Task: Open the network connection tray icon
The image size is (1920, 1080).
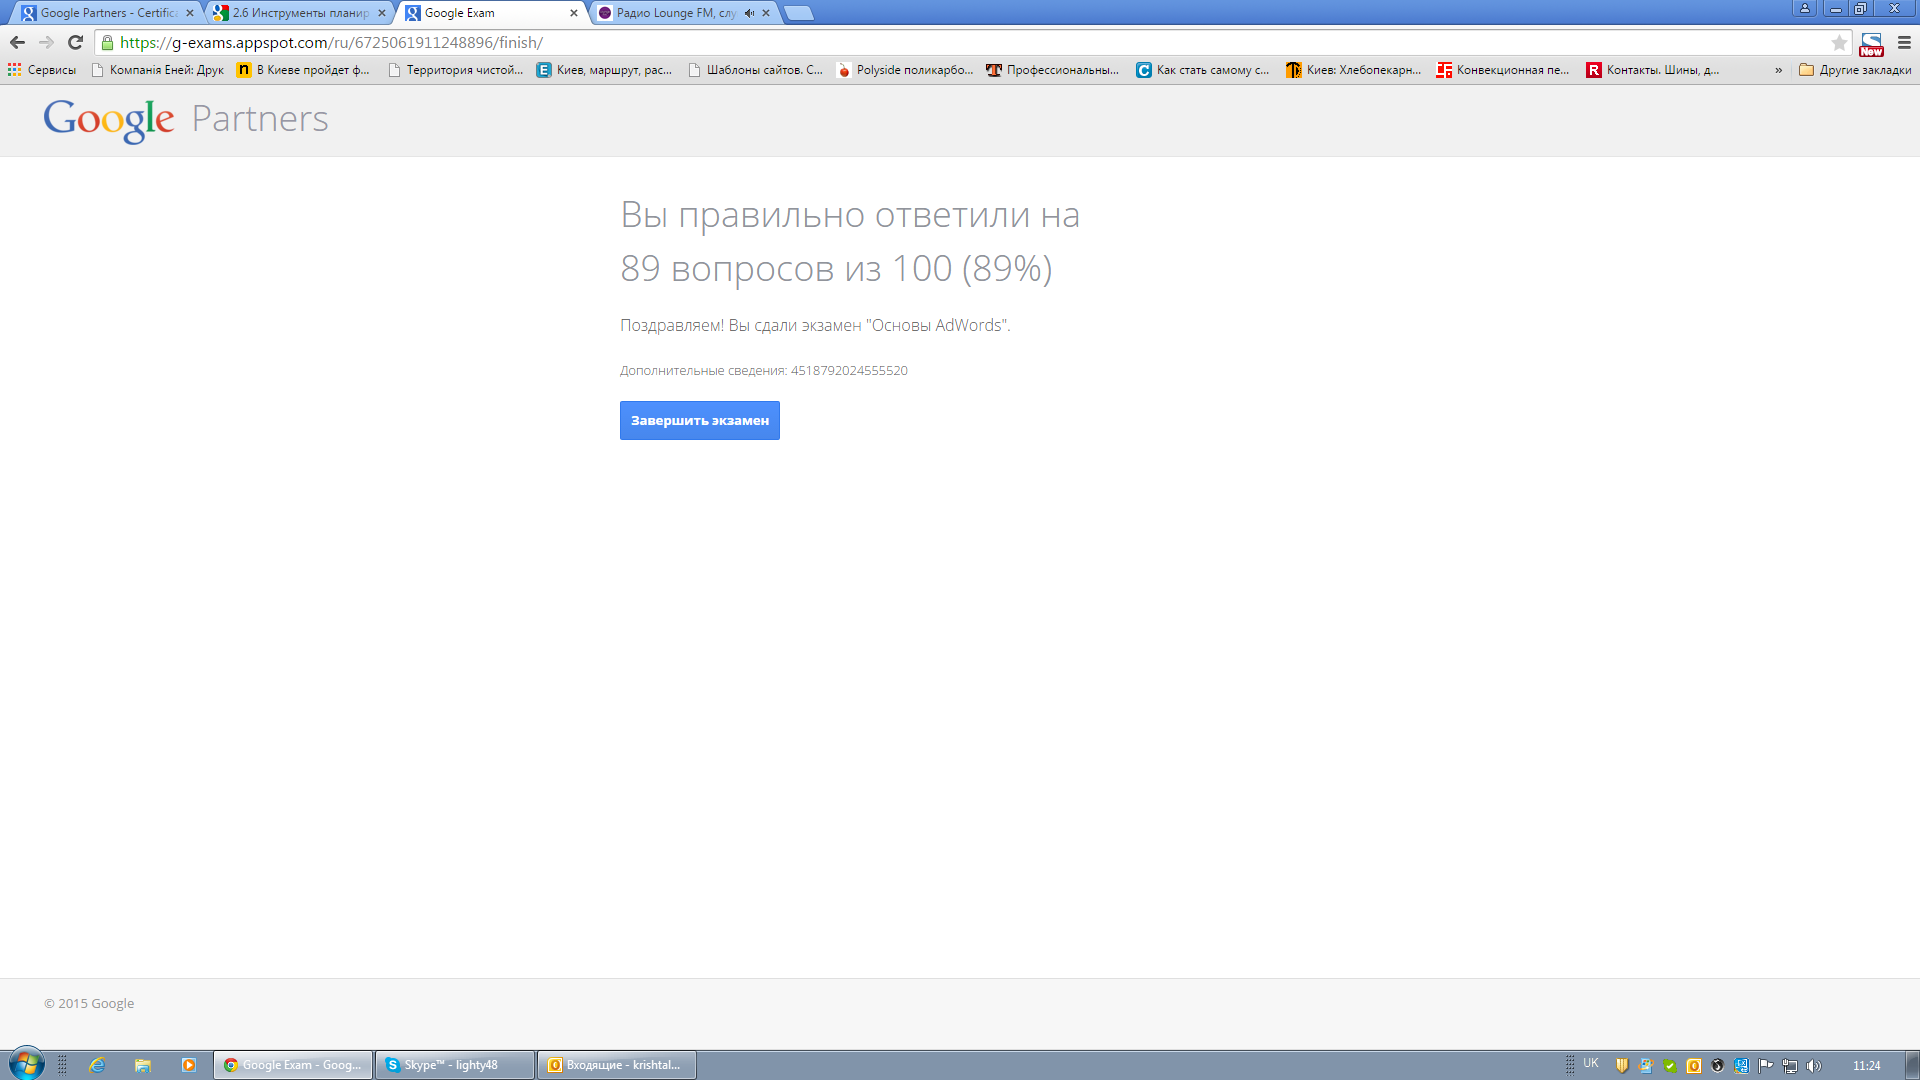Action: click(1790, 1066)
